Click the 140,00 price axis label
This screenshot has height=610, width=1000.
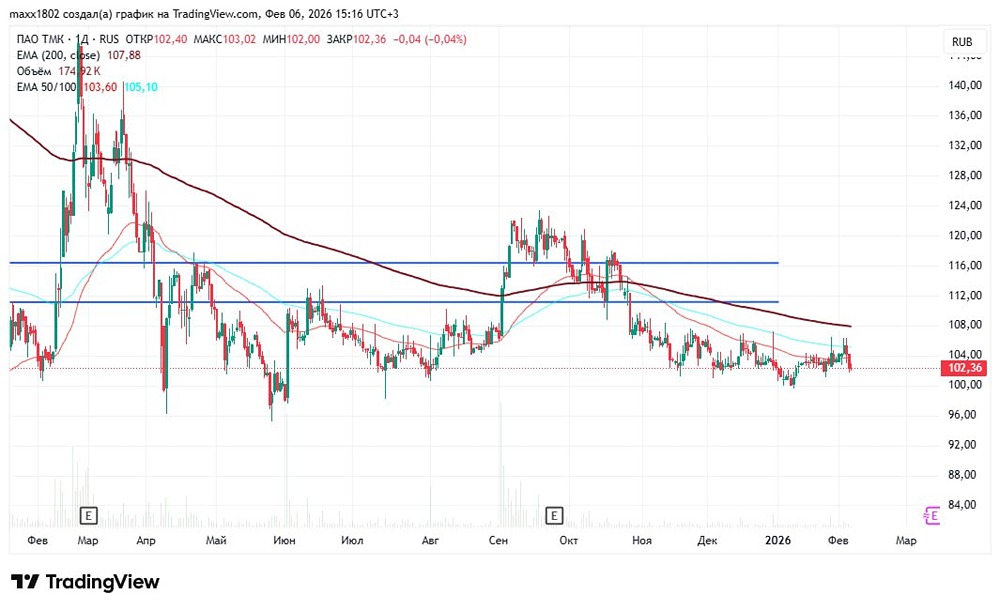coord(965,85)
